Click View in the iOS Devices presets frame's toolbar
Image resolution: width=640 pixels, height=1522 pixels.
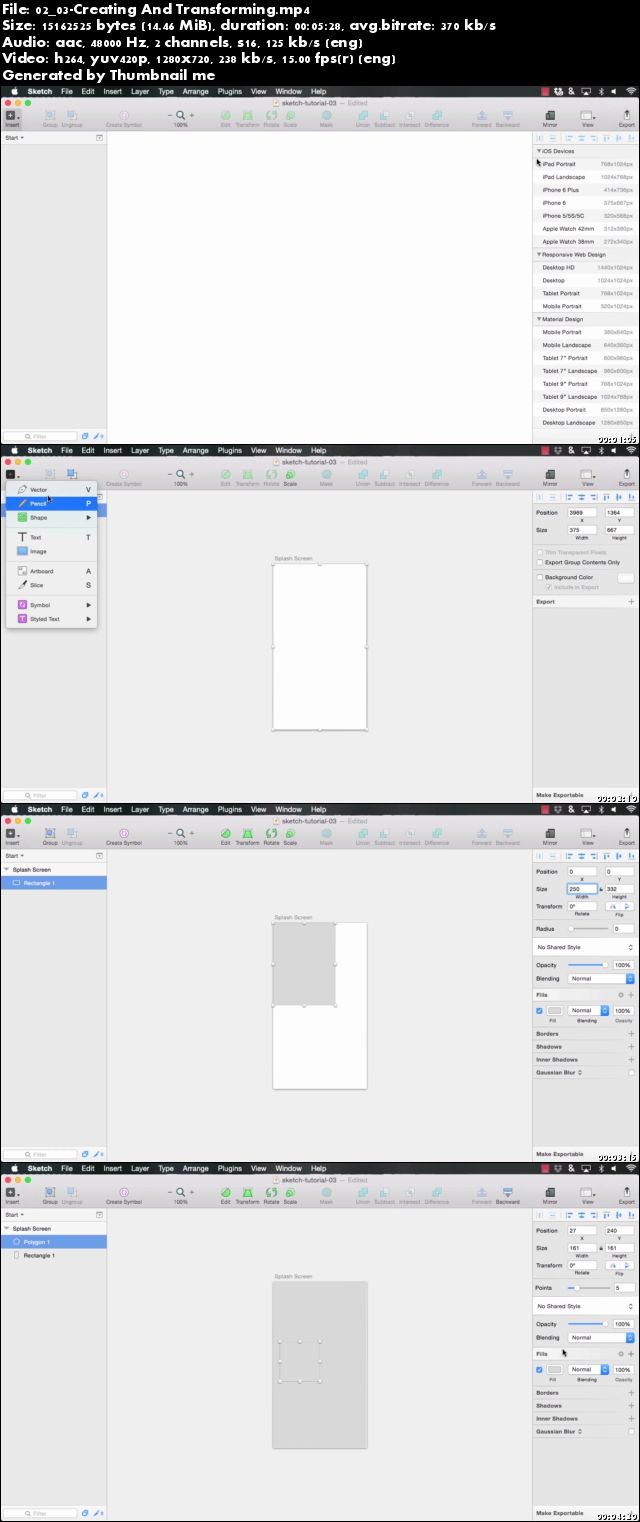588,117
